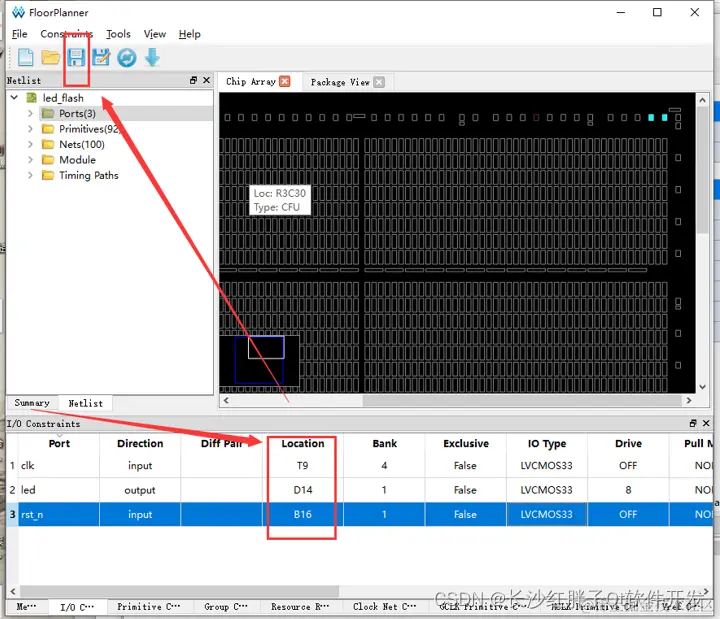Float the Netlist panel
Viewport: 720px width, 619px height.
point(193,80)
